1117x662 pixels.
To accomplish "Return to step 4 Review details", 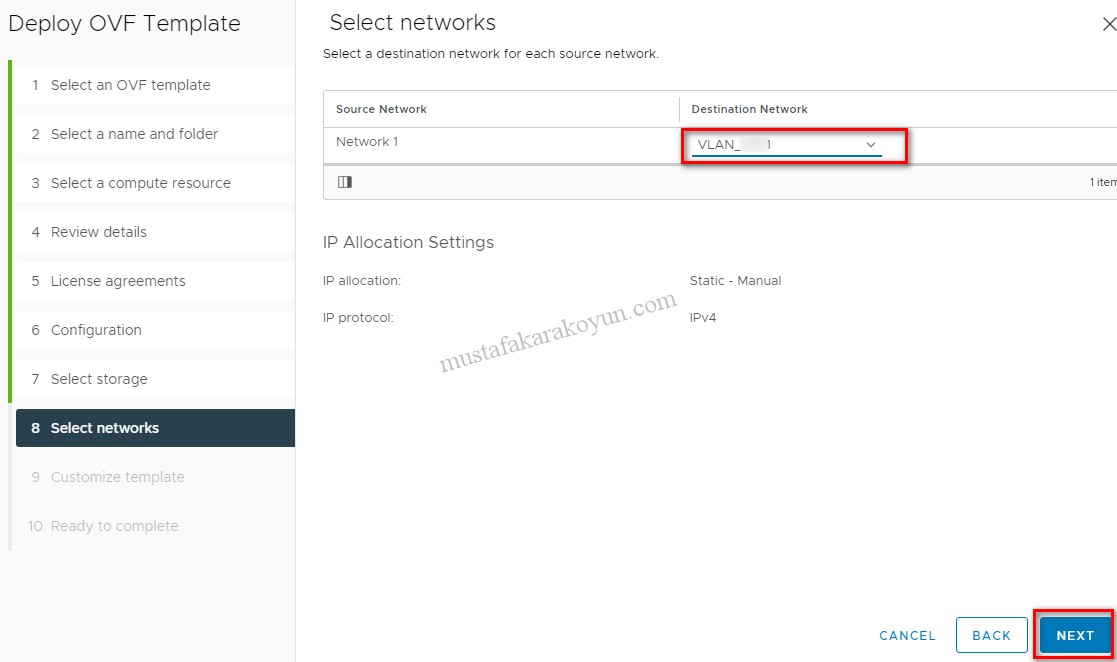I will tap(98, 232).
